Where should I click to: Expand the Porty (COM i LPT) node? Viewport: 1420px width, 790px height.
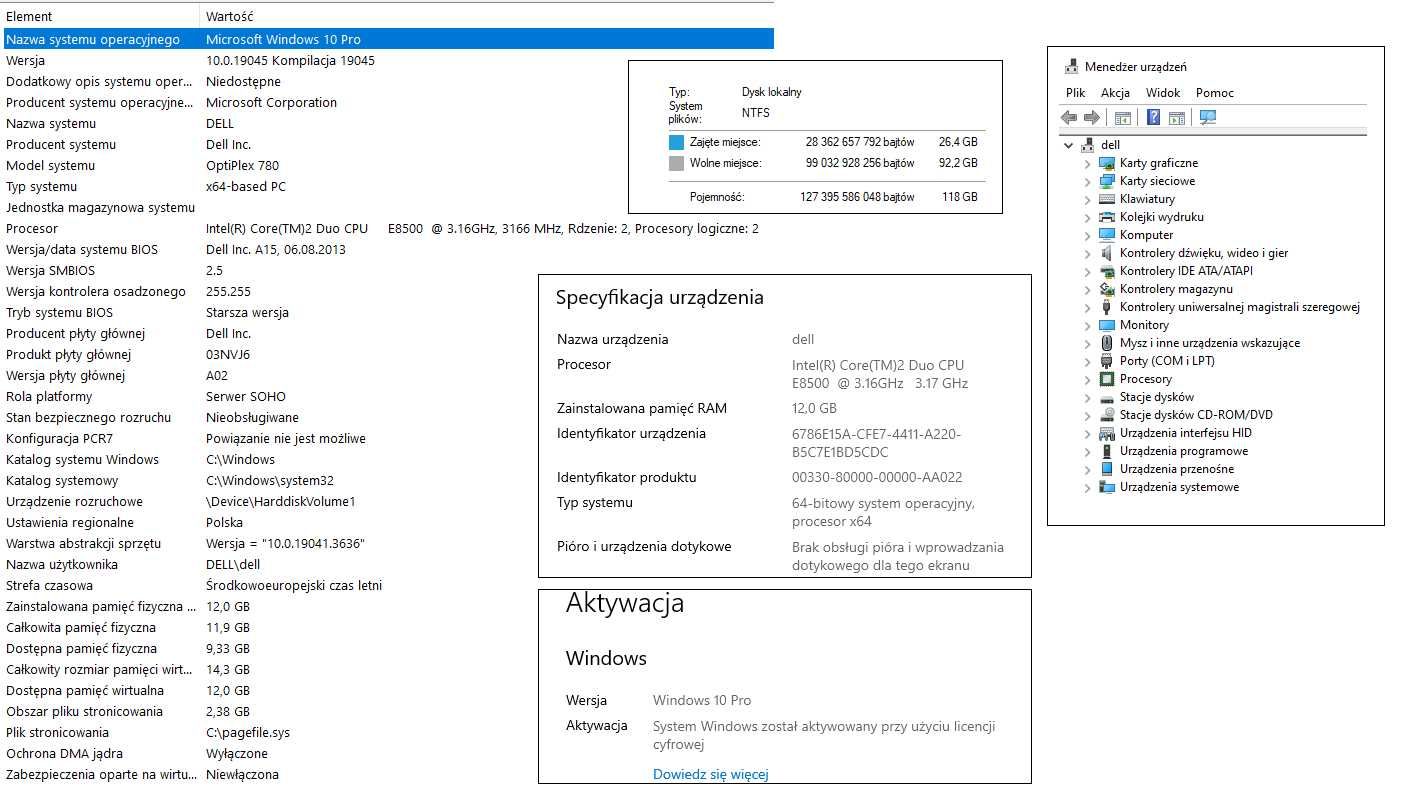(x=1088, y=361)
